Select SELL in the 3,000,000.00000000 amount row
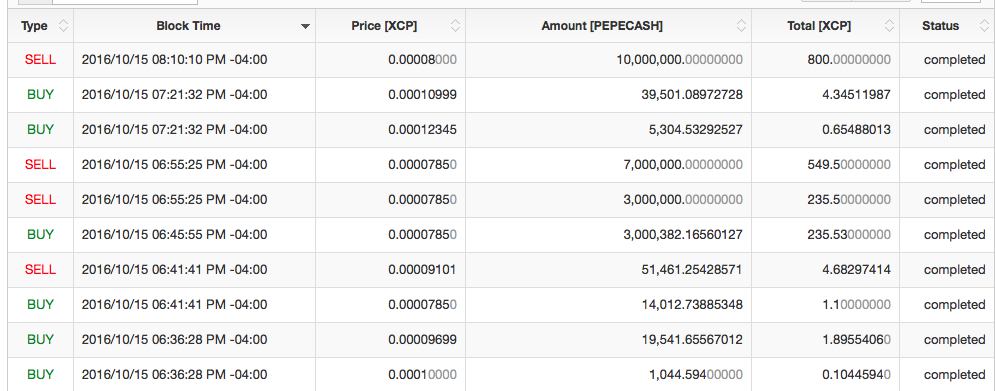The width and height of the screenshot is (995, 391). [40, 199]
